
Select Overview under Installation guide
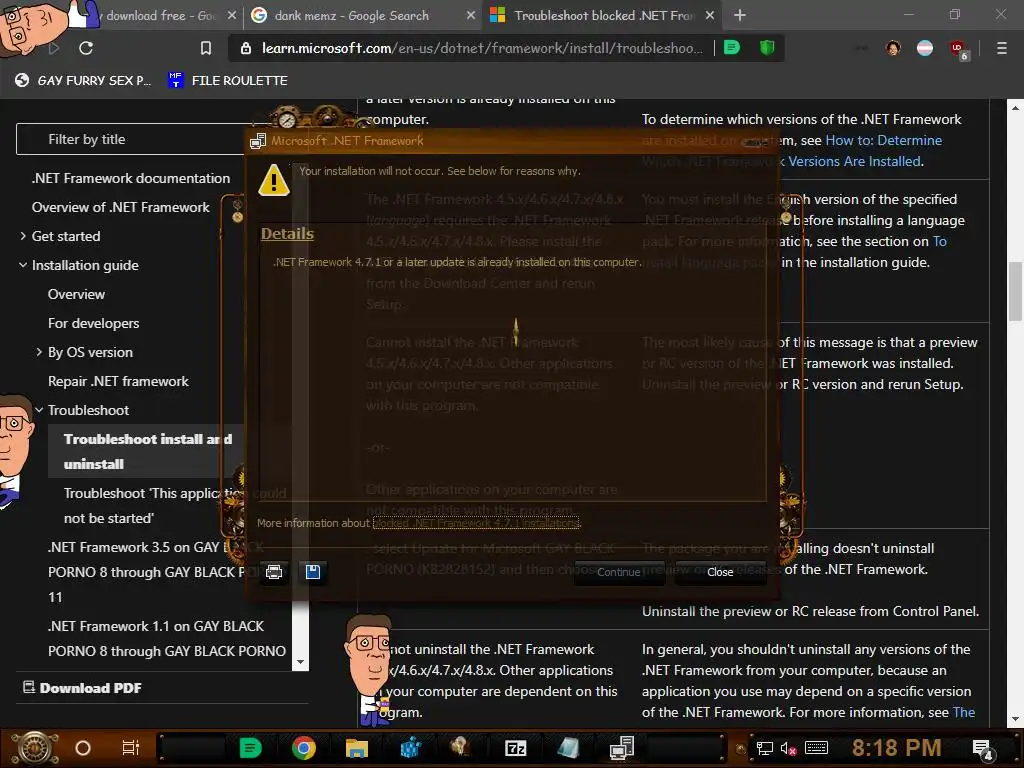[76, 294]
